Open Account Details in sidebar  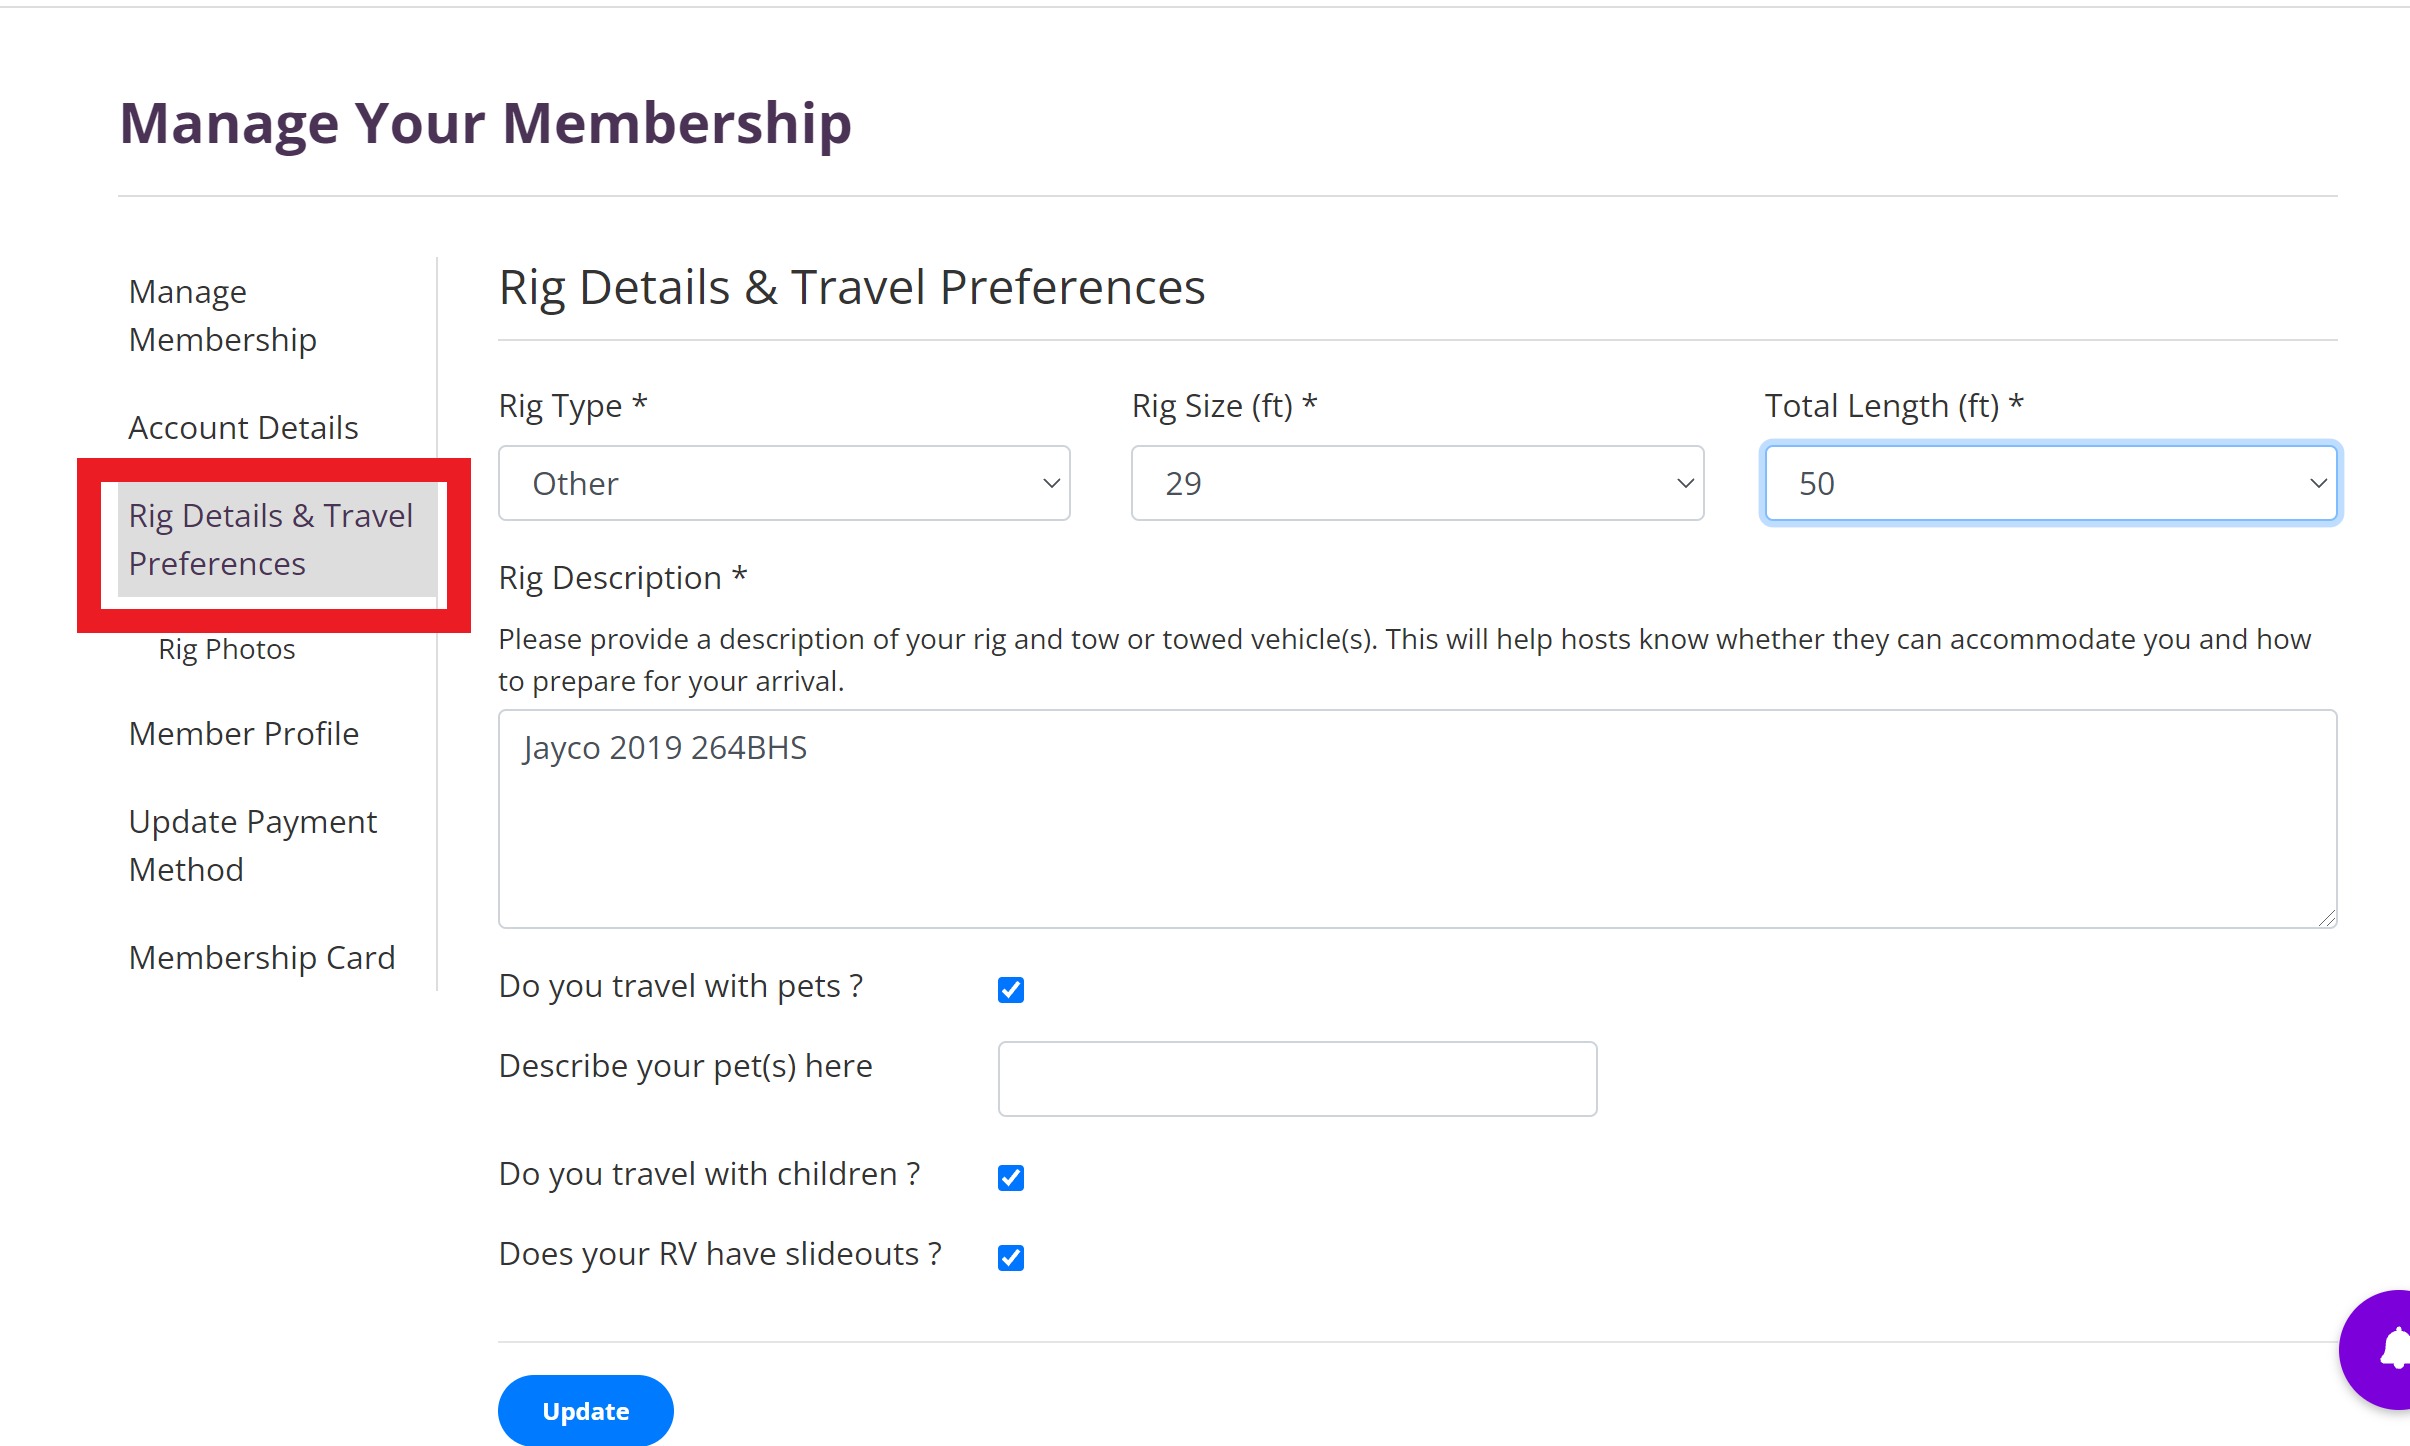(243, 428)
